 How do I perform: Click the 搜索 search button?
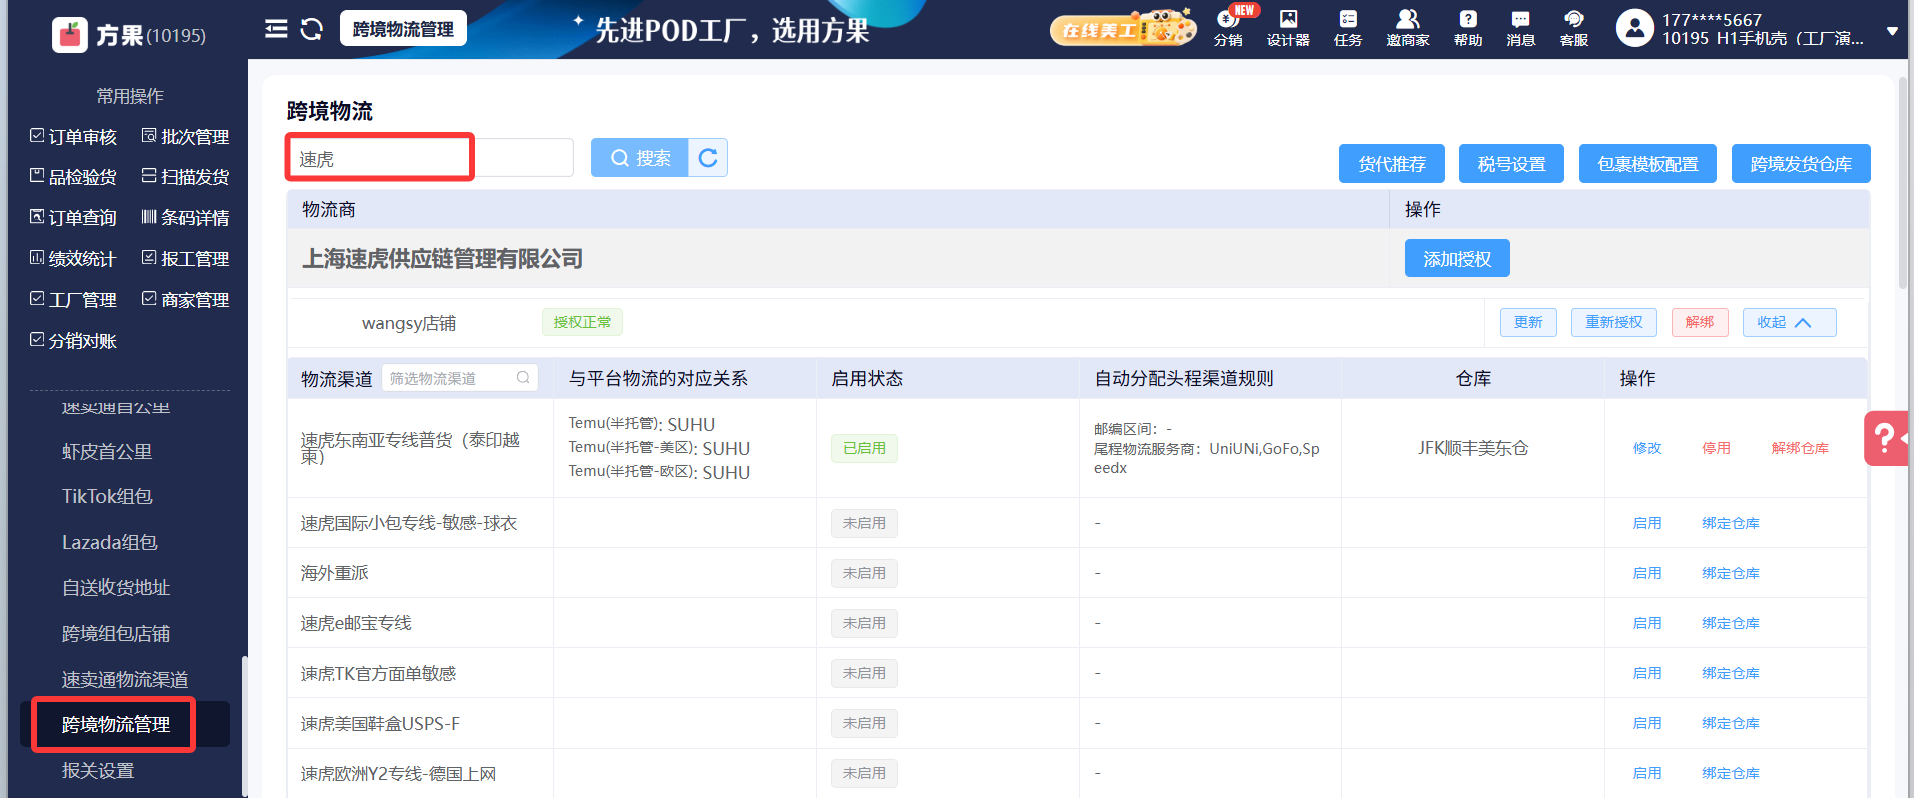[640, 158]
